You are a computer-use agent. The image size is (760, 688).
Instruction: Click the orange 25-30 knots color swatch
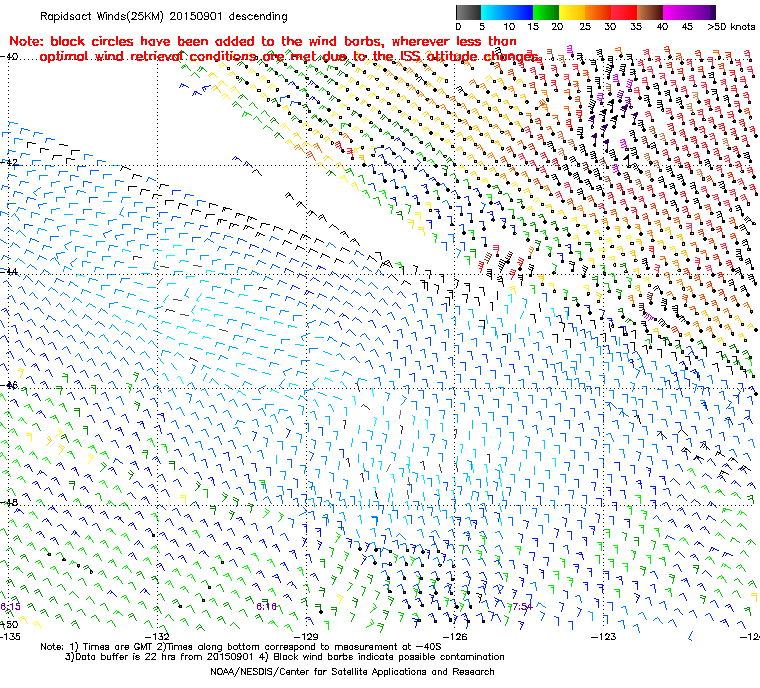pyautogui.click(x=598, y=12)
